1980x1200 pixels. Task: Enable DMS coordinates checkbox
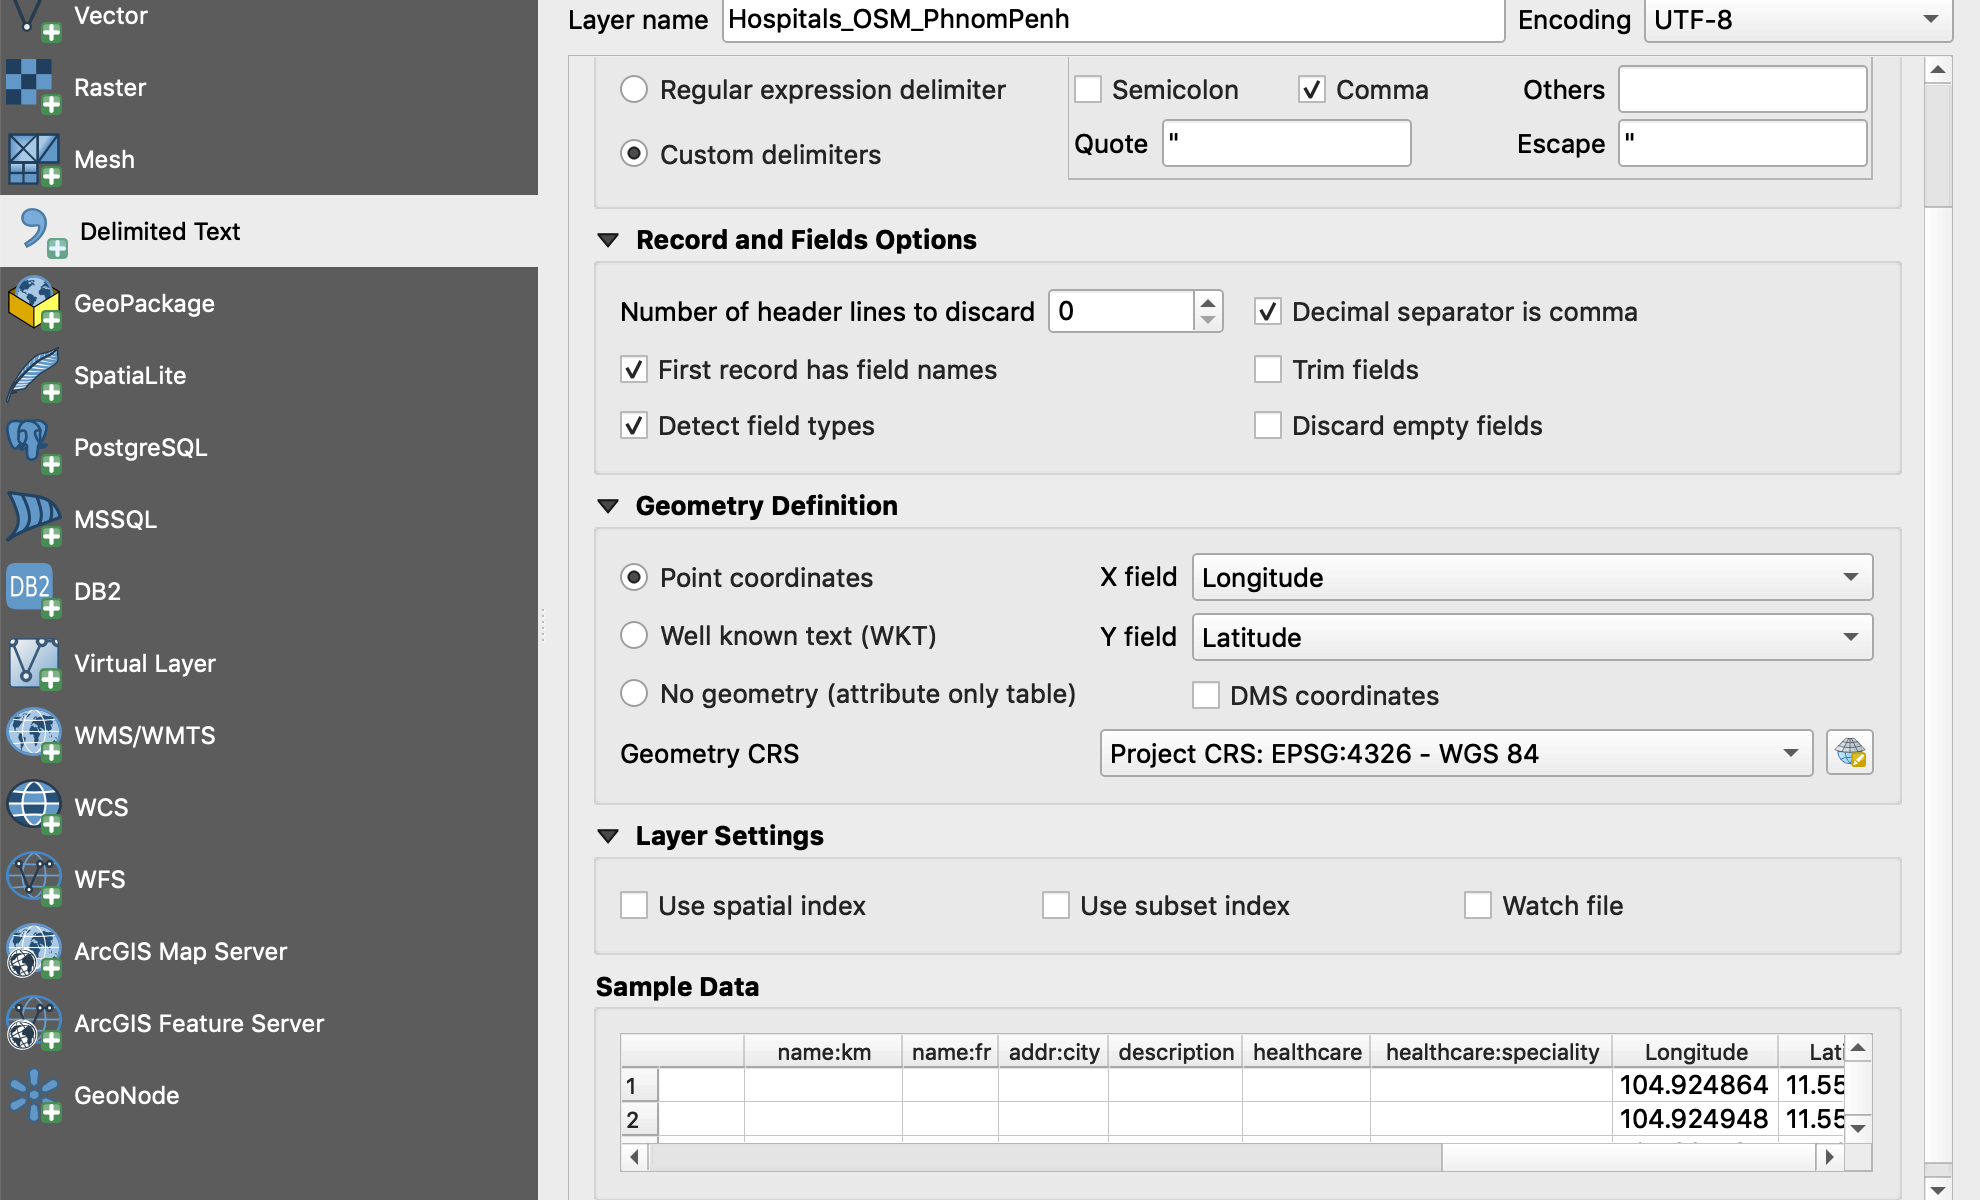click(x=1206, y=695)
